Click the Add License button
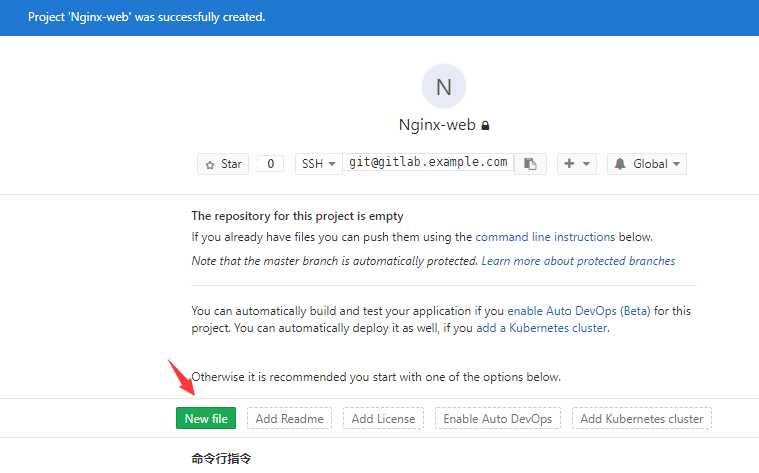The height and width of the screenshot is (473, 759). (x=383, y=419)
